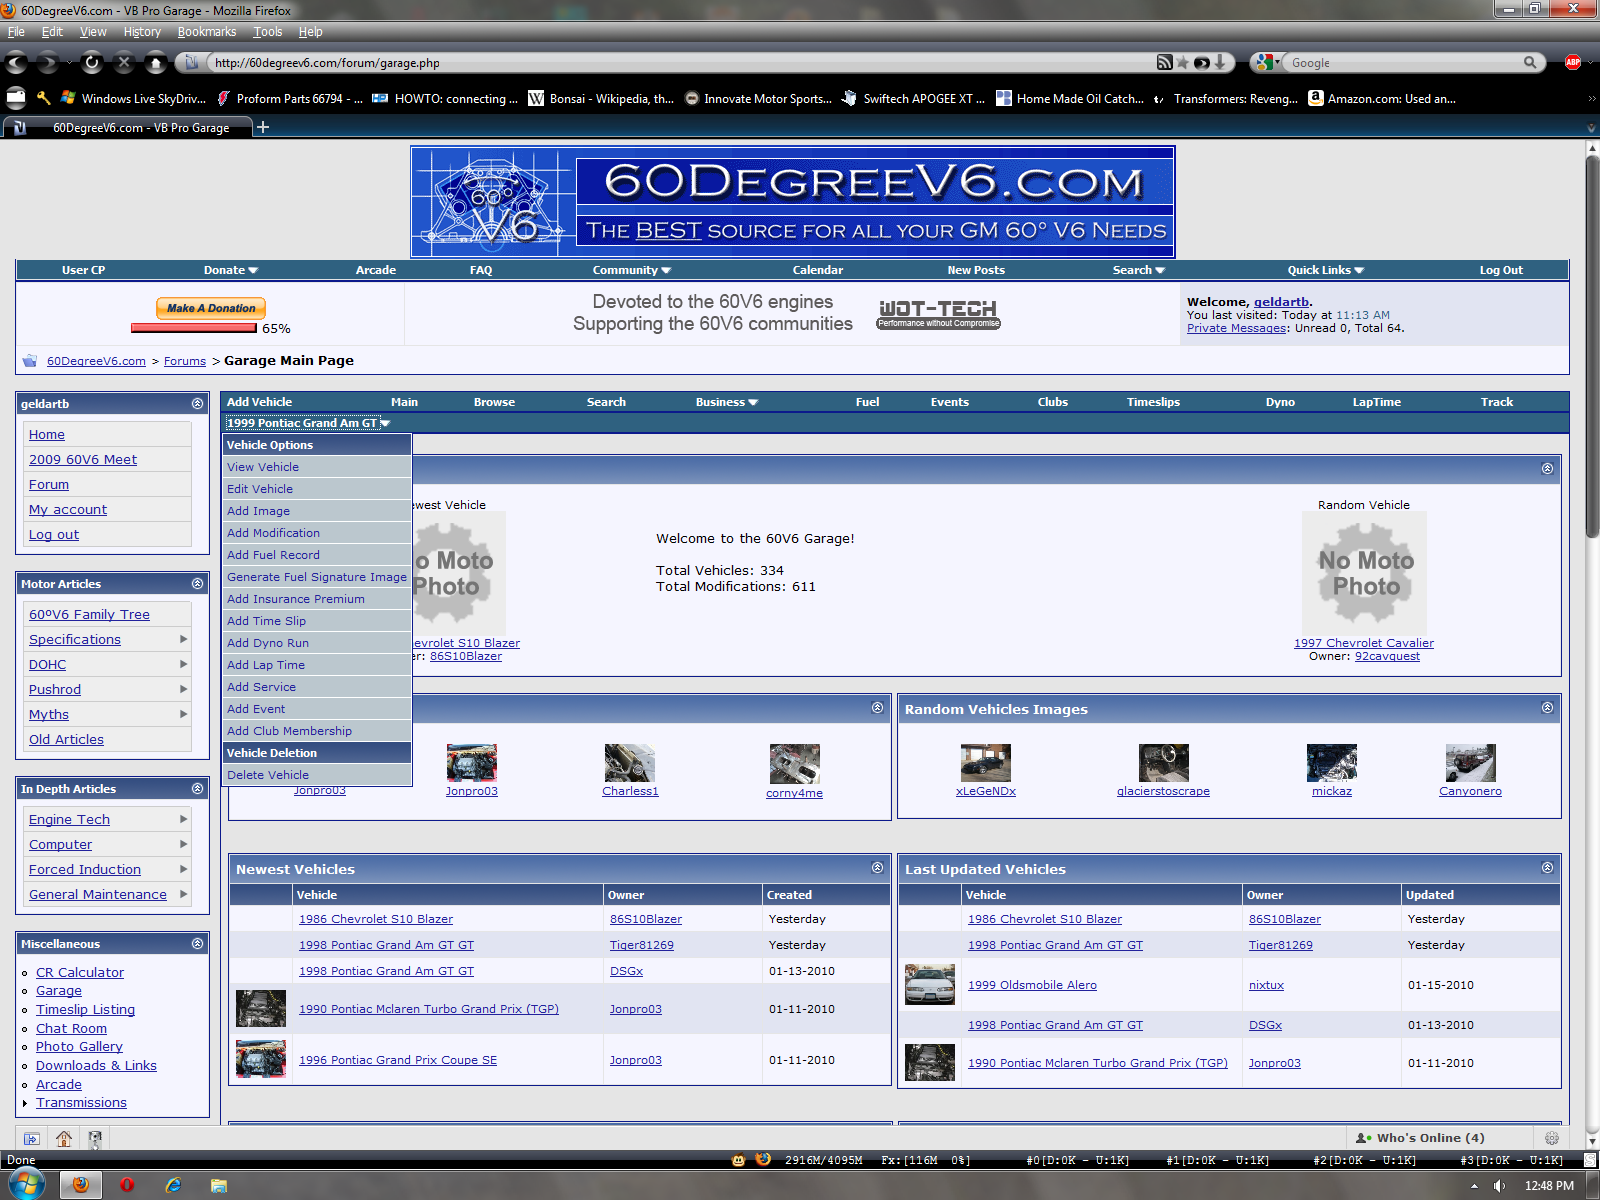Click the browser reload button

click(x=92, y=63)
